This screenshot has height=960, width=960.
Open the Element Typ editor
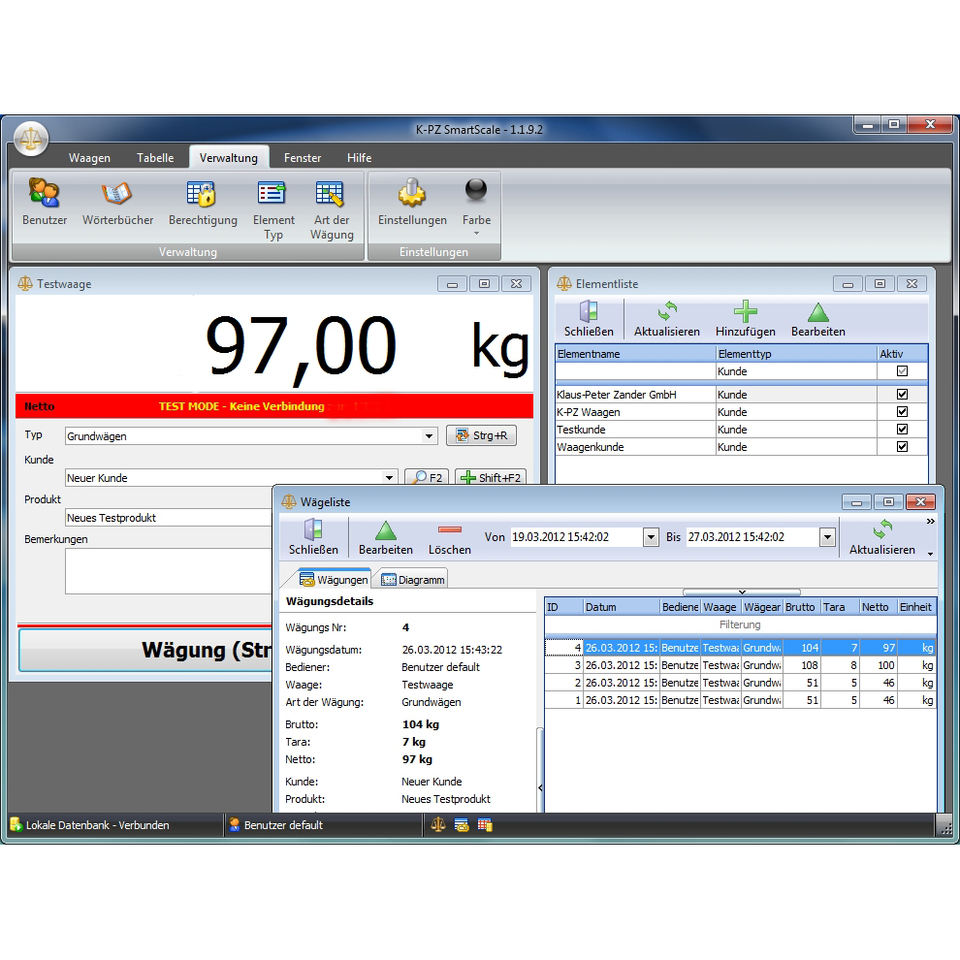[273, 208]
